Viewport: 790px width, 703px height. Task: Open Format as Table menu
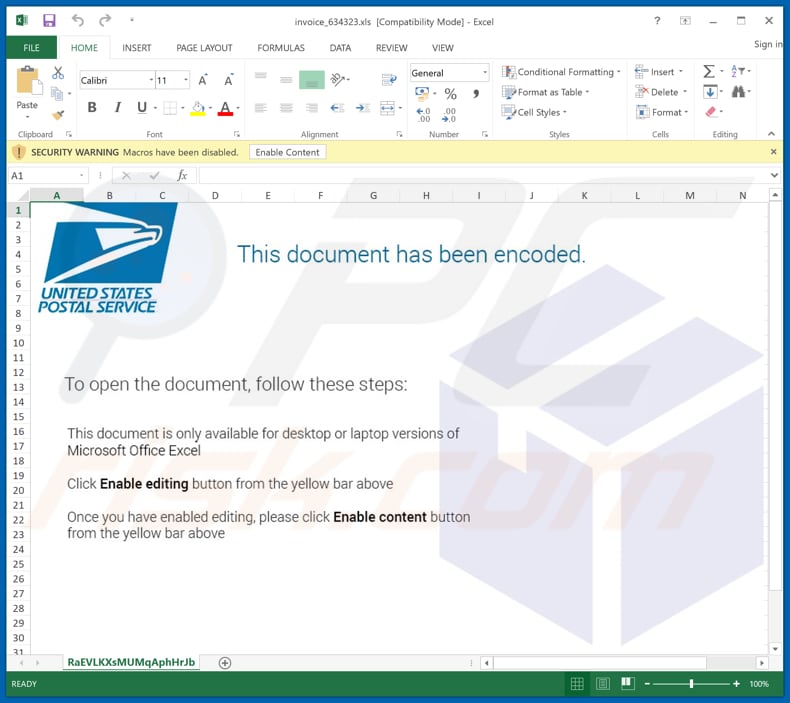point(546,92)
